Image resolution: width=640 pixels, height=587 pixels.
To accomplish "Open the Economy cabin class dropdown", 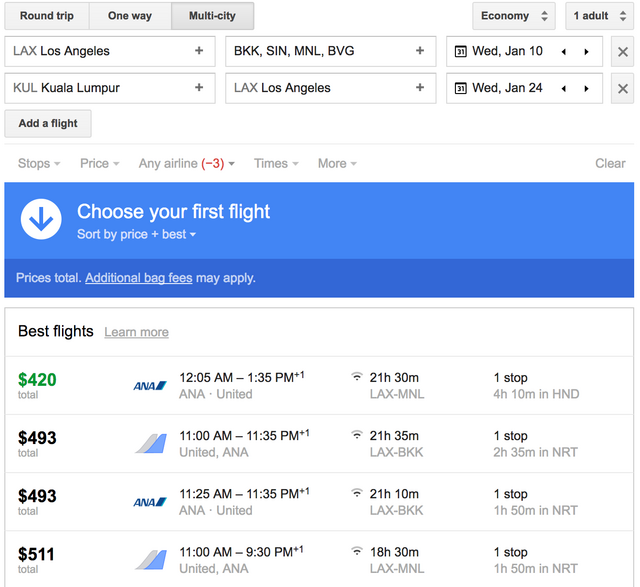I will tap(514, 16).
